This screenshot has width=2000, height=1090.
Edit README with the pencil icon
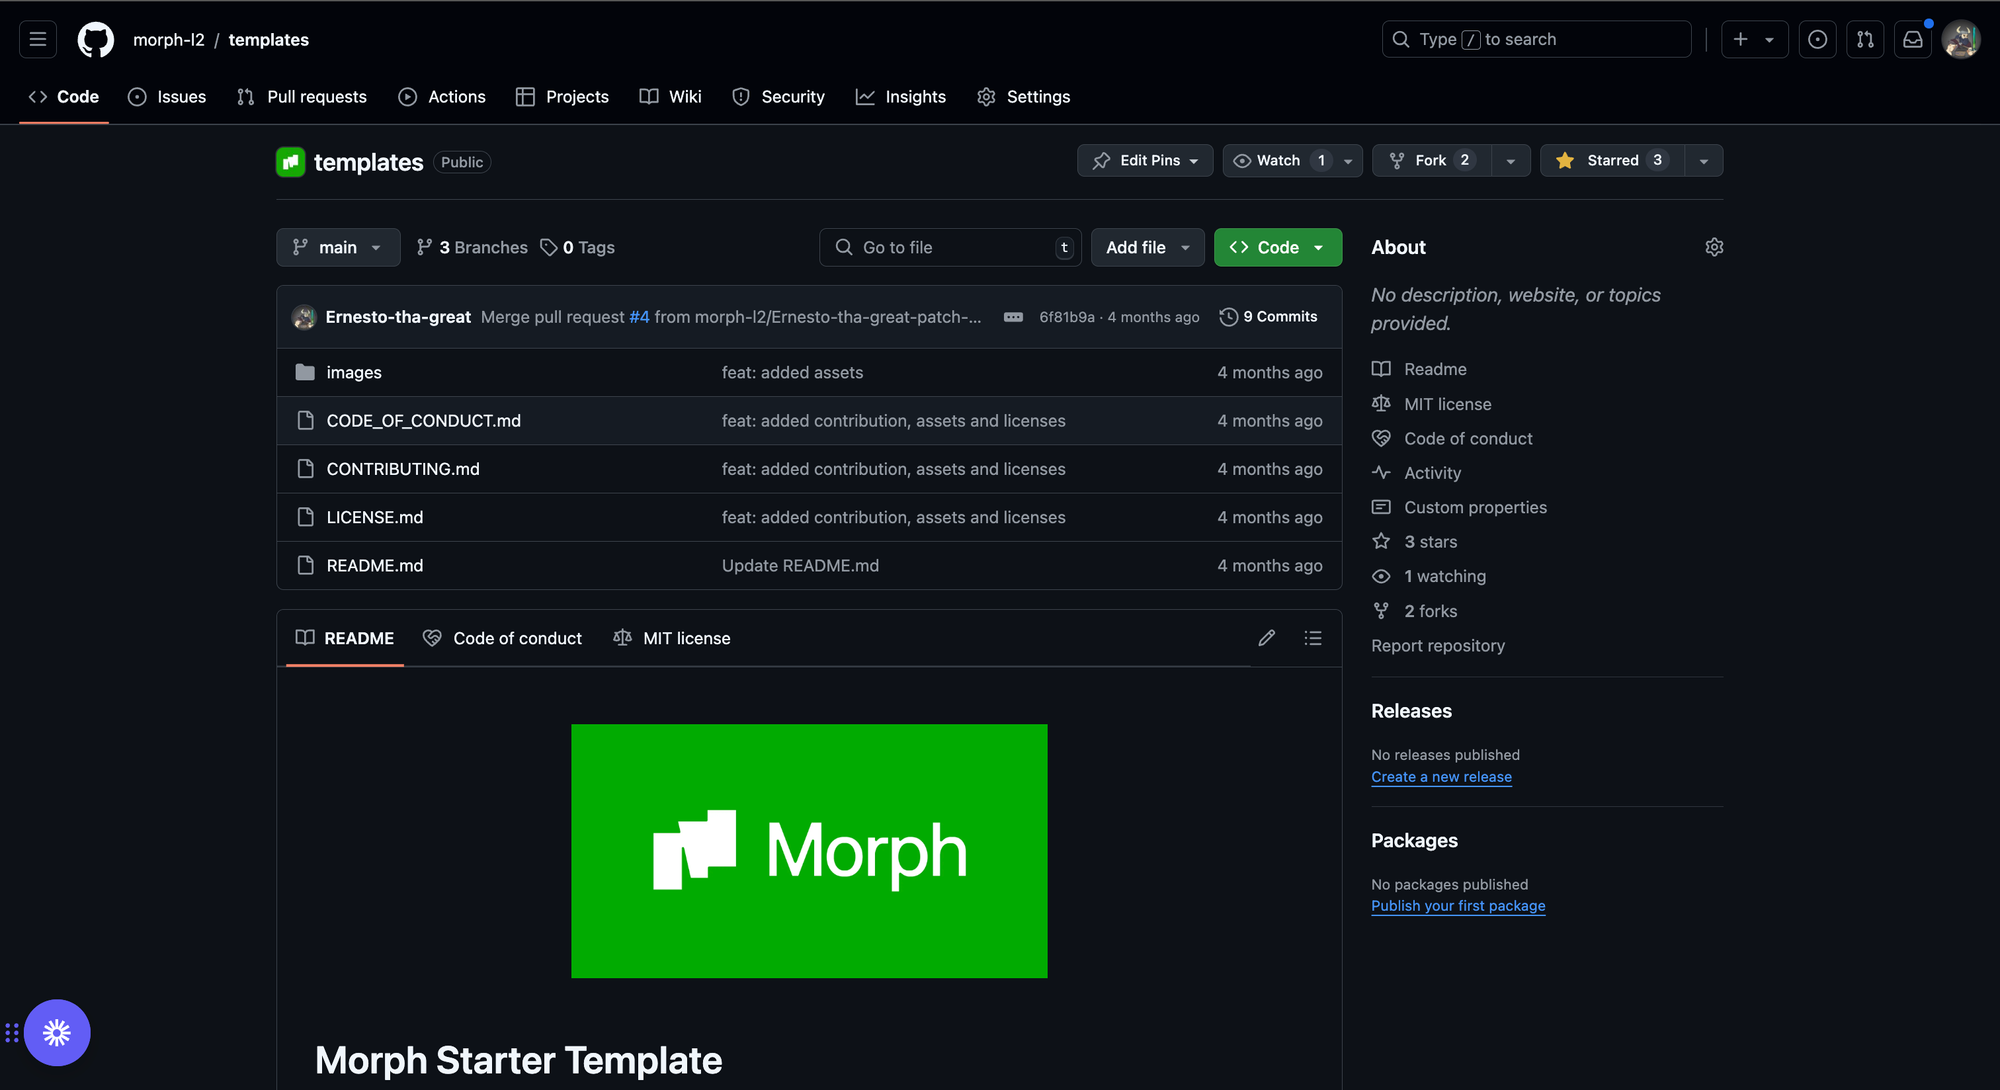click(x=1266, y=638)
